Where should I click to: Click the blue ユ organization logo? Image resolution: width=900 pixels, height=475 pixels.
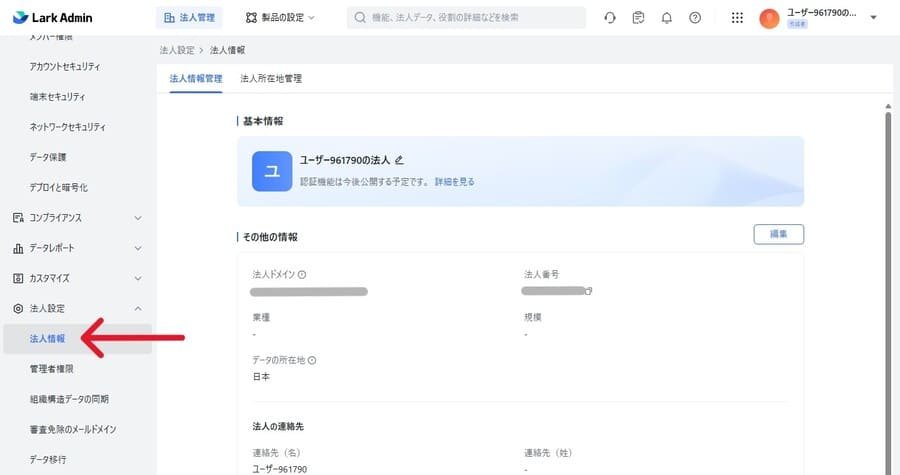point(272,171)
